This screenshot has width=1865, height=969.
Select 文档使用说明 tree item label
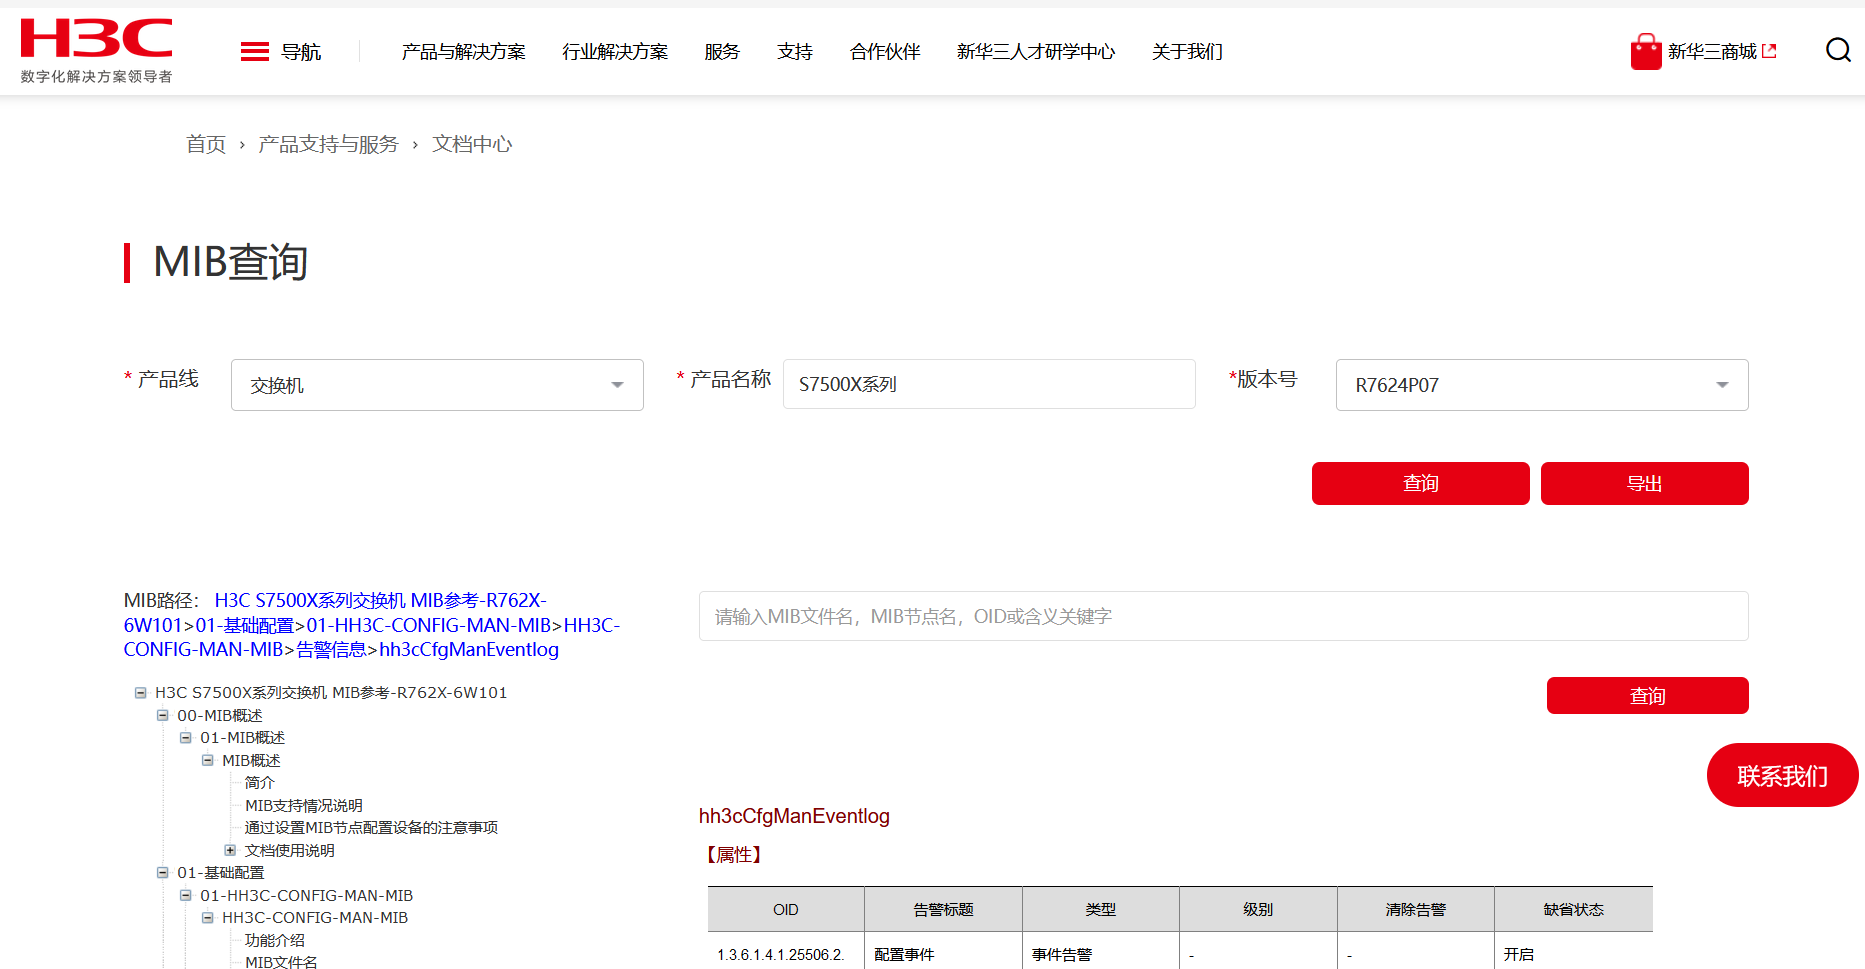290,850
